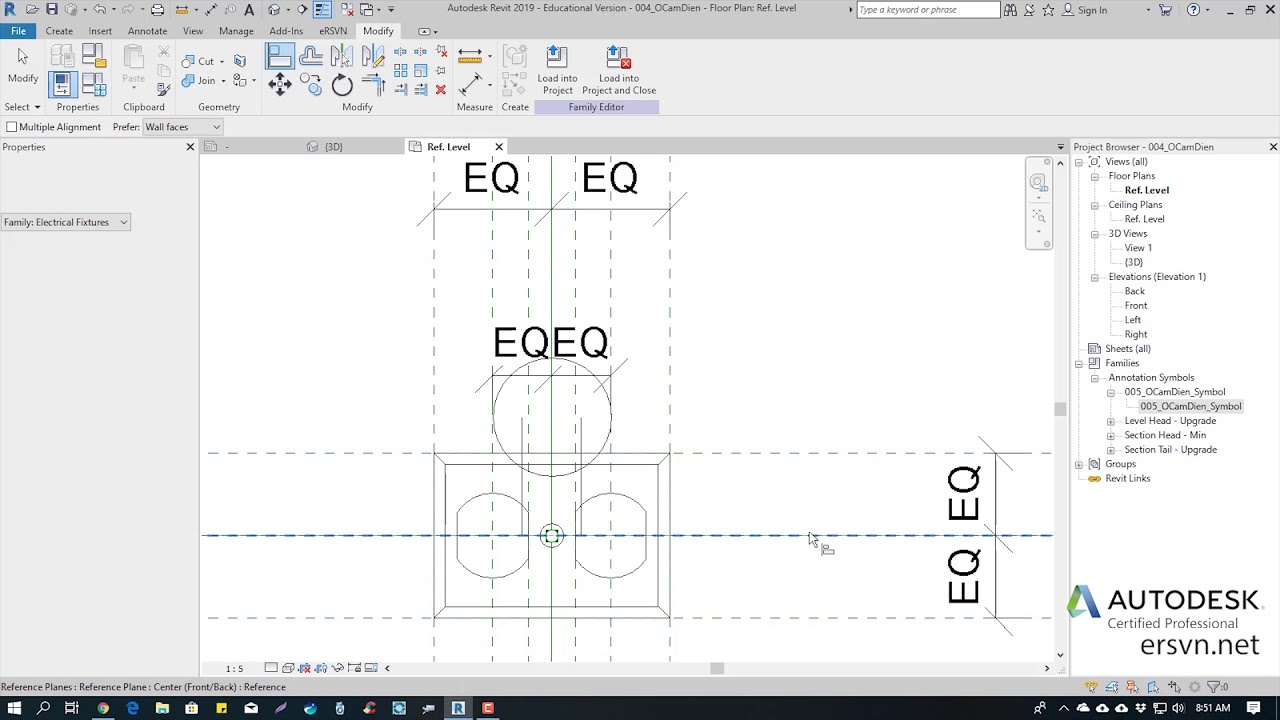Open Windows Start menu
The width and height of the screenshot is (1280, 720).
tap(14, 708)
